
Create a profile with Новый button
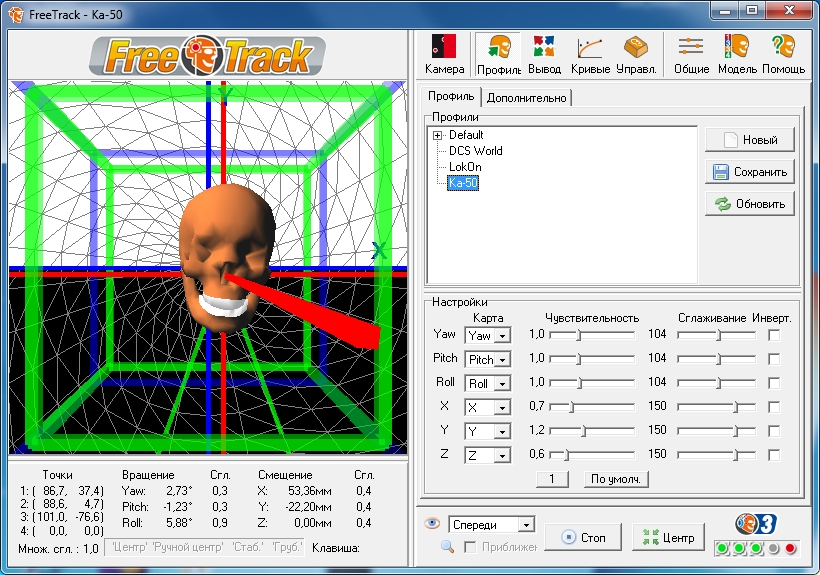pos(749,140)
